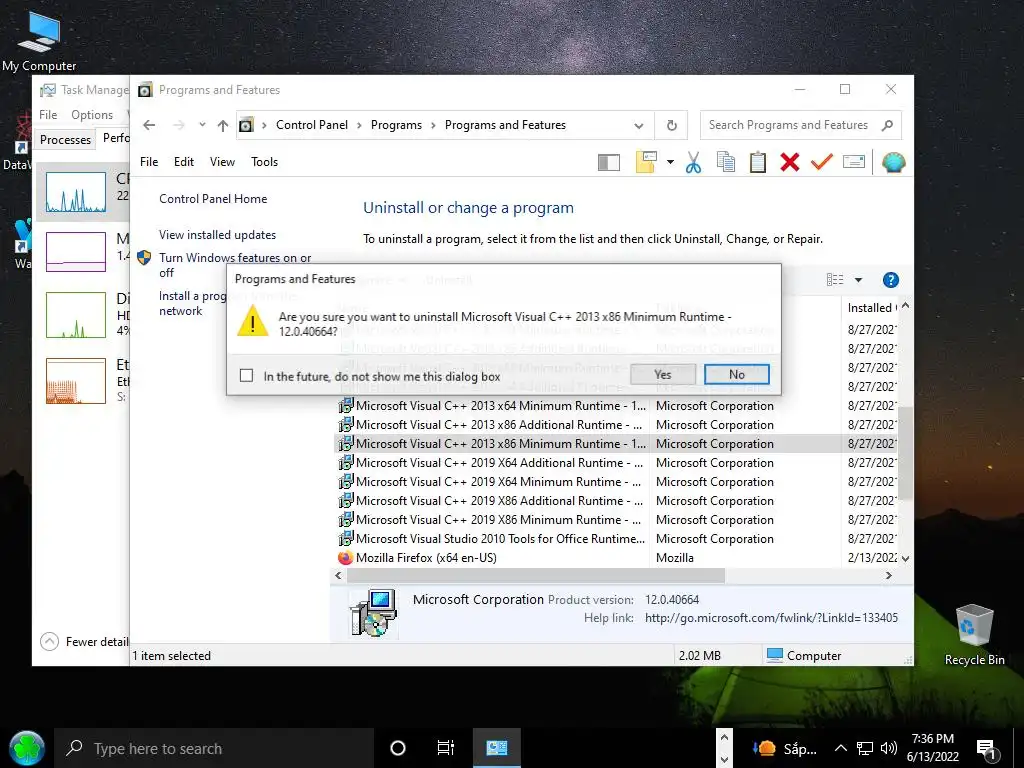
Task: Click the taskbar search box
Action: 214,748
